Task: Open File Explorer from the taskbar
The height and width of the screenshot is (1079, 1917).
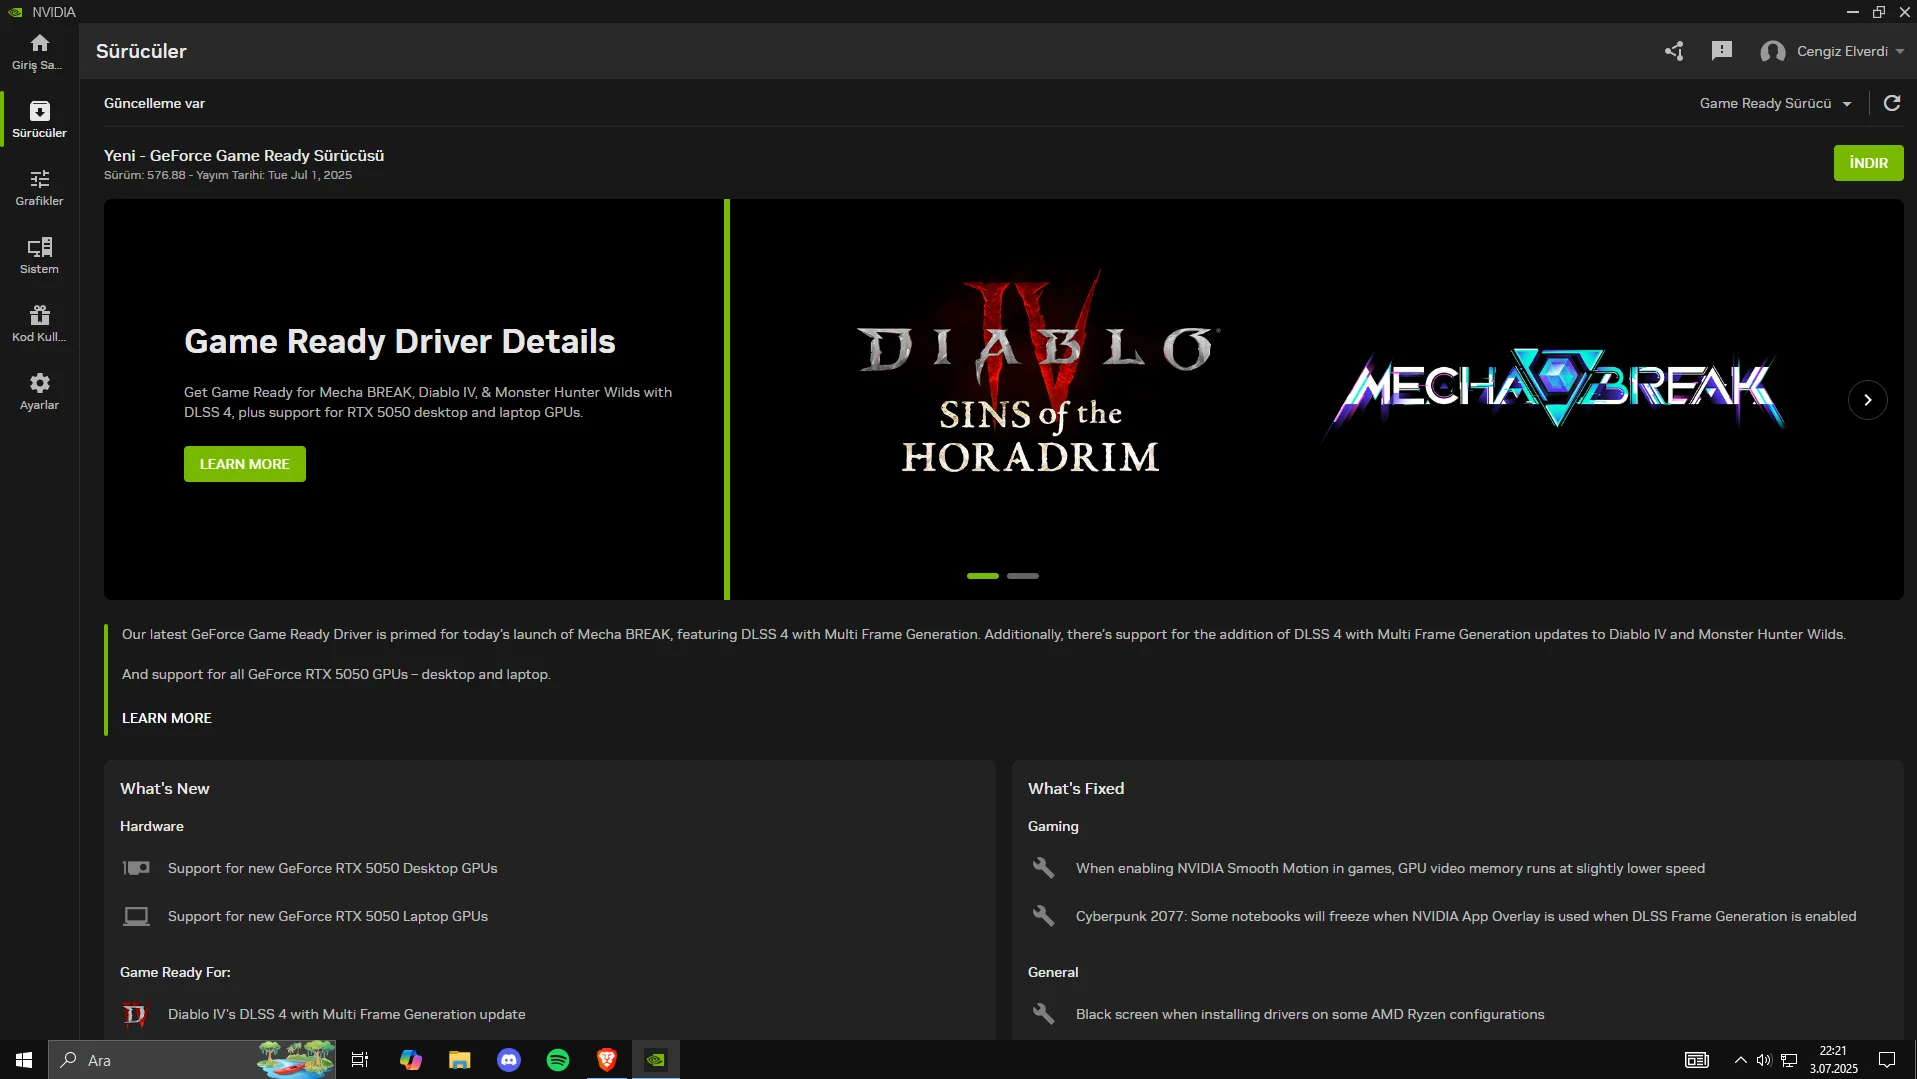Action: (x=459, y=1060)
